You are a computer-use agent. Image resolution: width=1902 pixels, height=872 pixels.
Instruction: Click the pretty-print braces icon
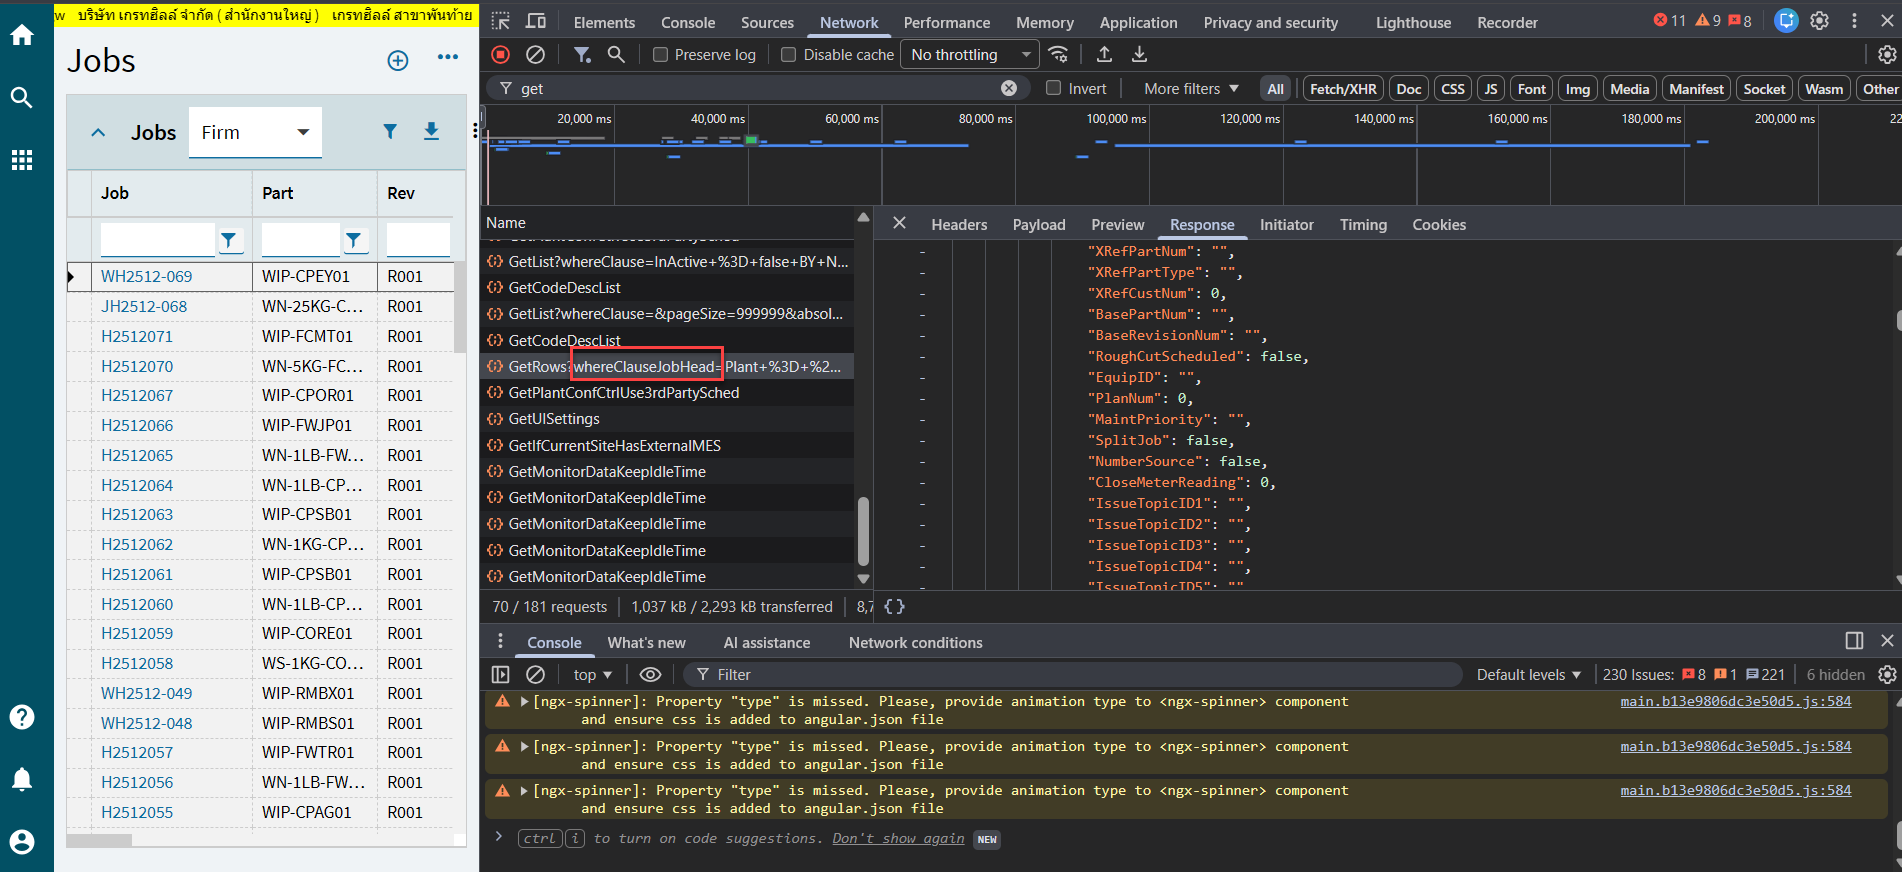894,607
